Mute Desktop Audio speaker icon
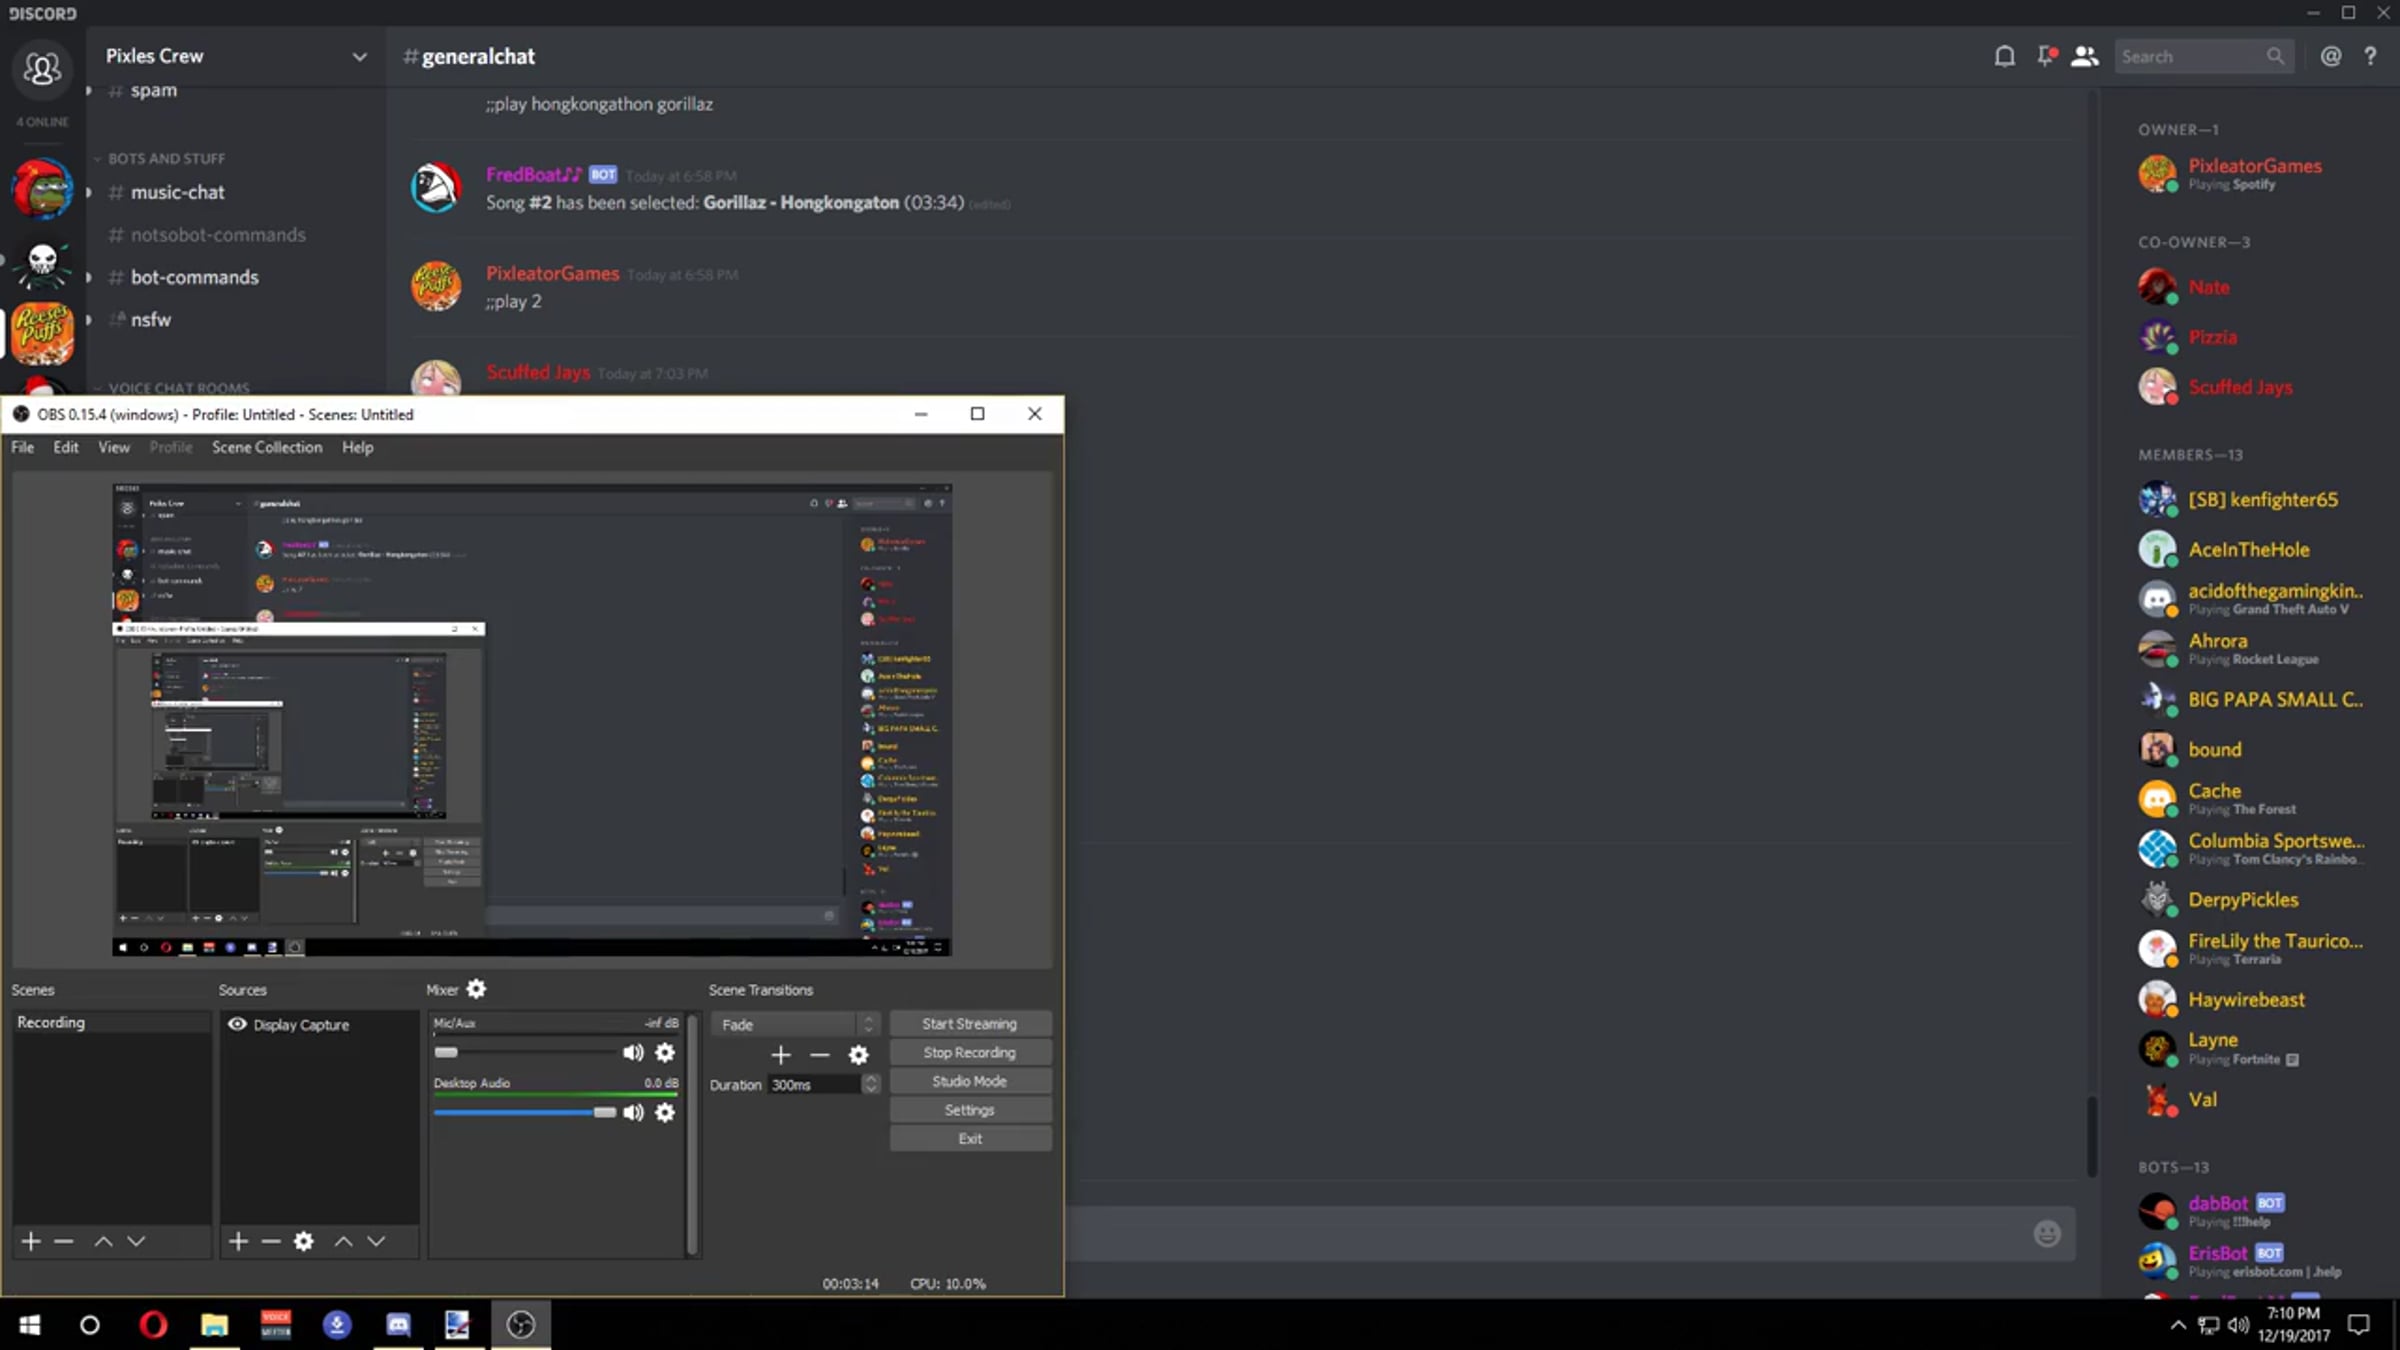Screen dimensions: 2400x1350 coord(633,1112)
